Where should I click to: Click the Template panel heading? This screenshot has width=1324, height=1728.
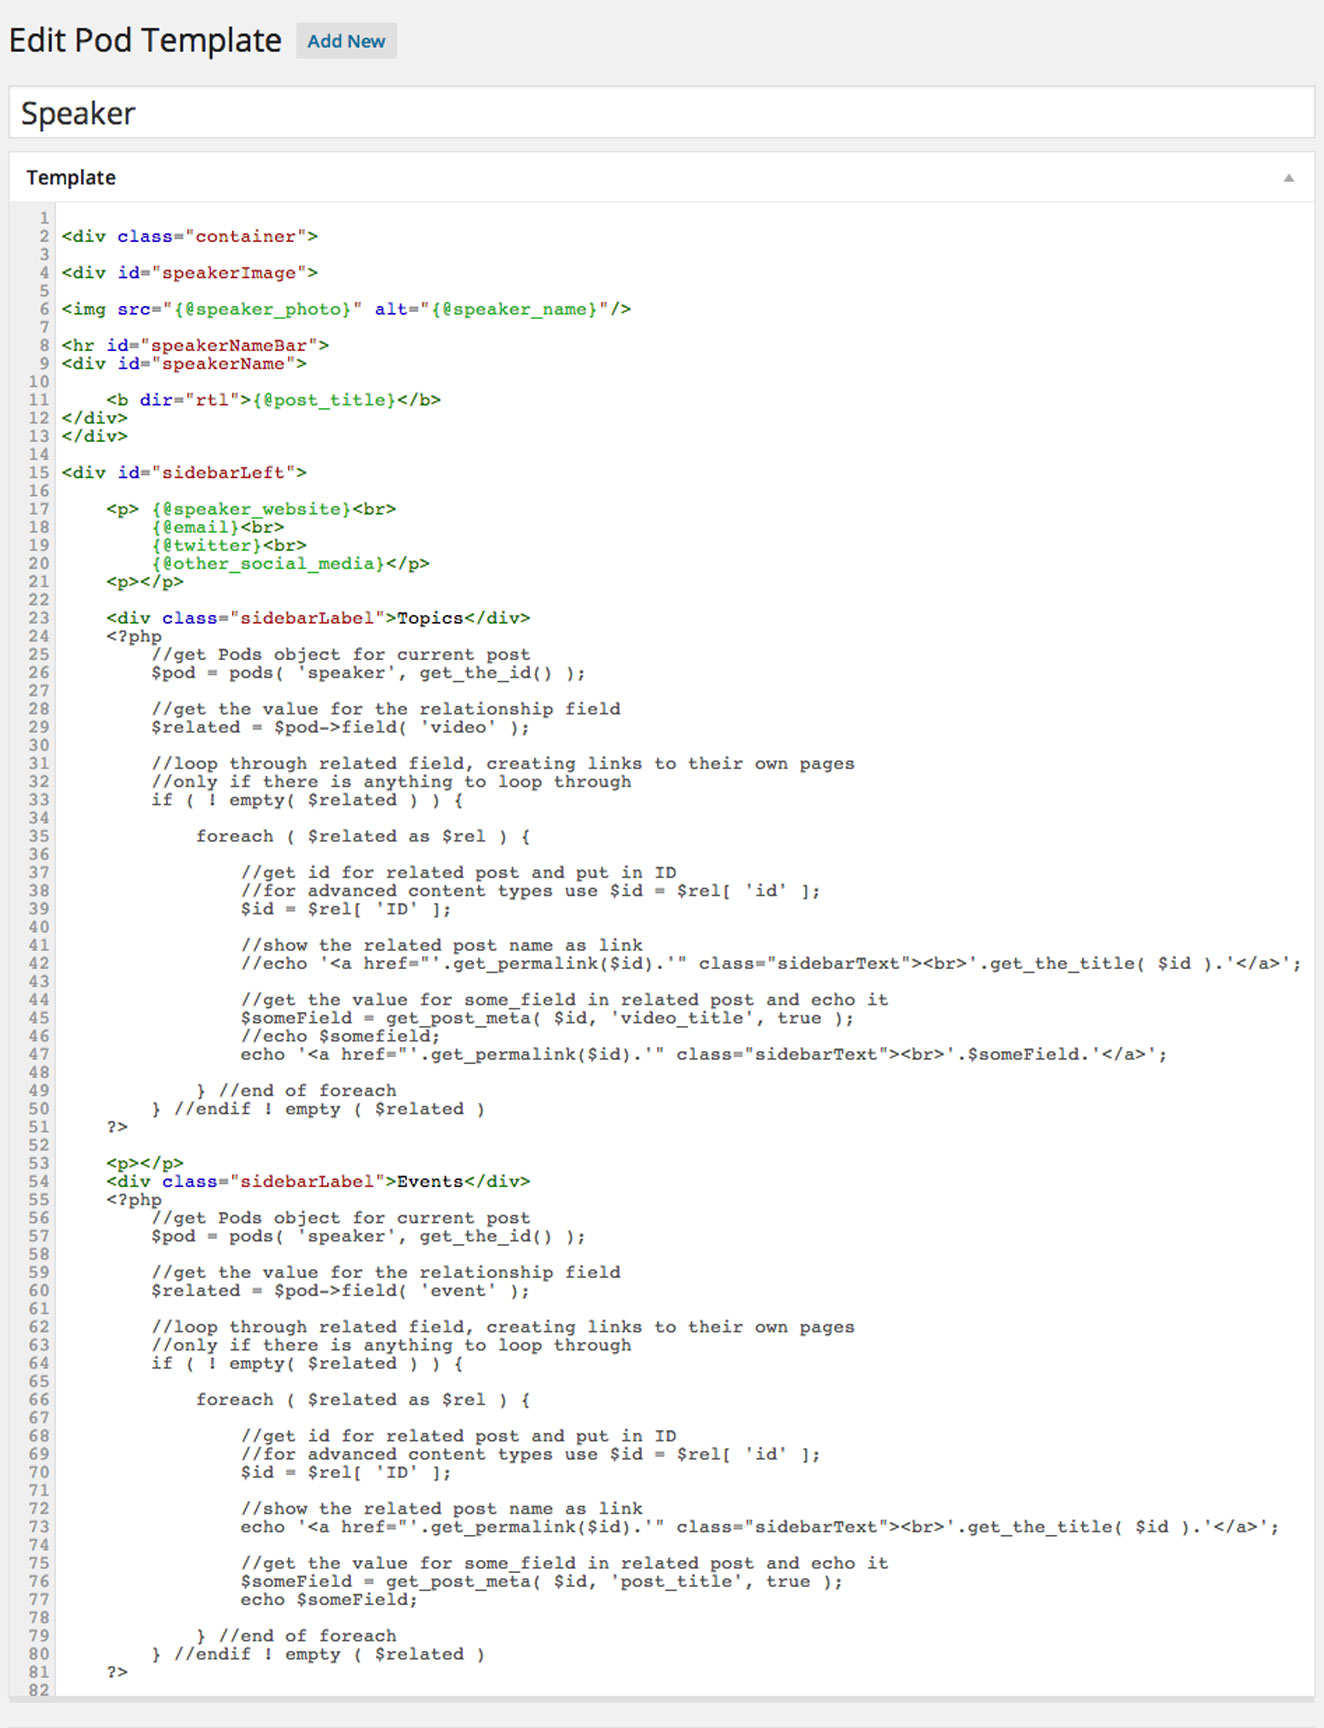71,177
